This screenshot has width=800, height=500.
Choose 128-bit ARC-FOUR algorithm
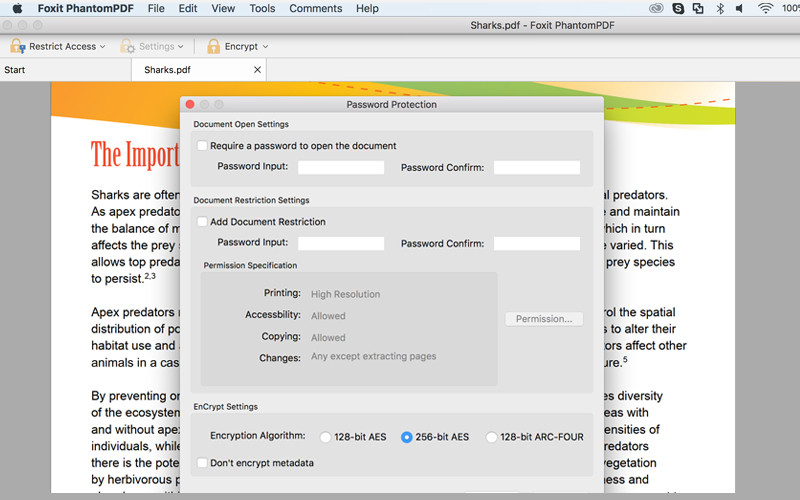click(491, 437)
